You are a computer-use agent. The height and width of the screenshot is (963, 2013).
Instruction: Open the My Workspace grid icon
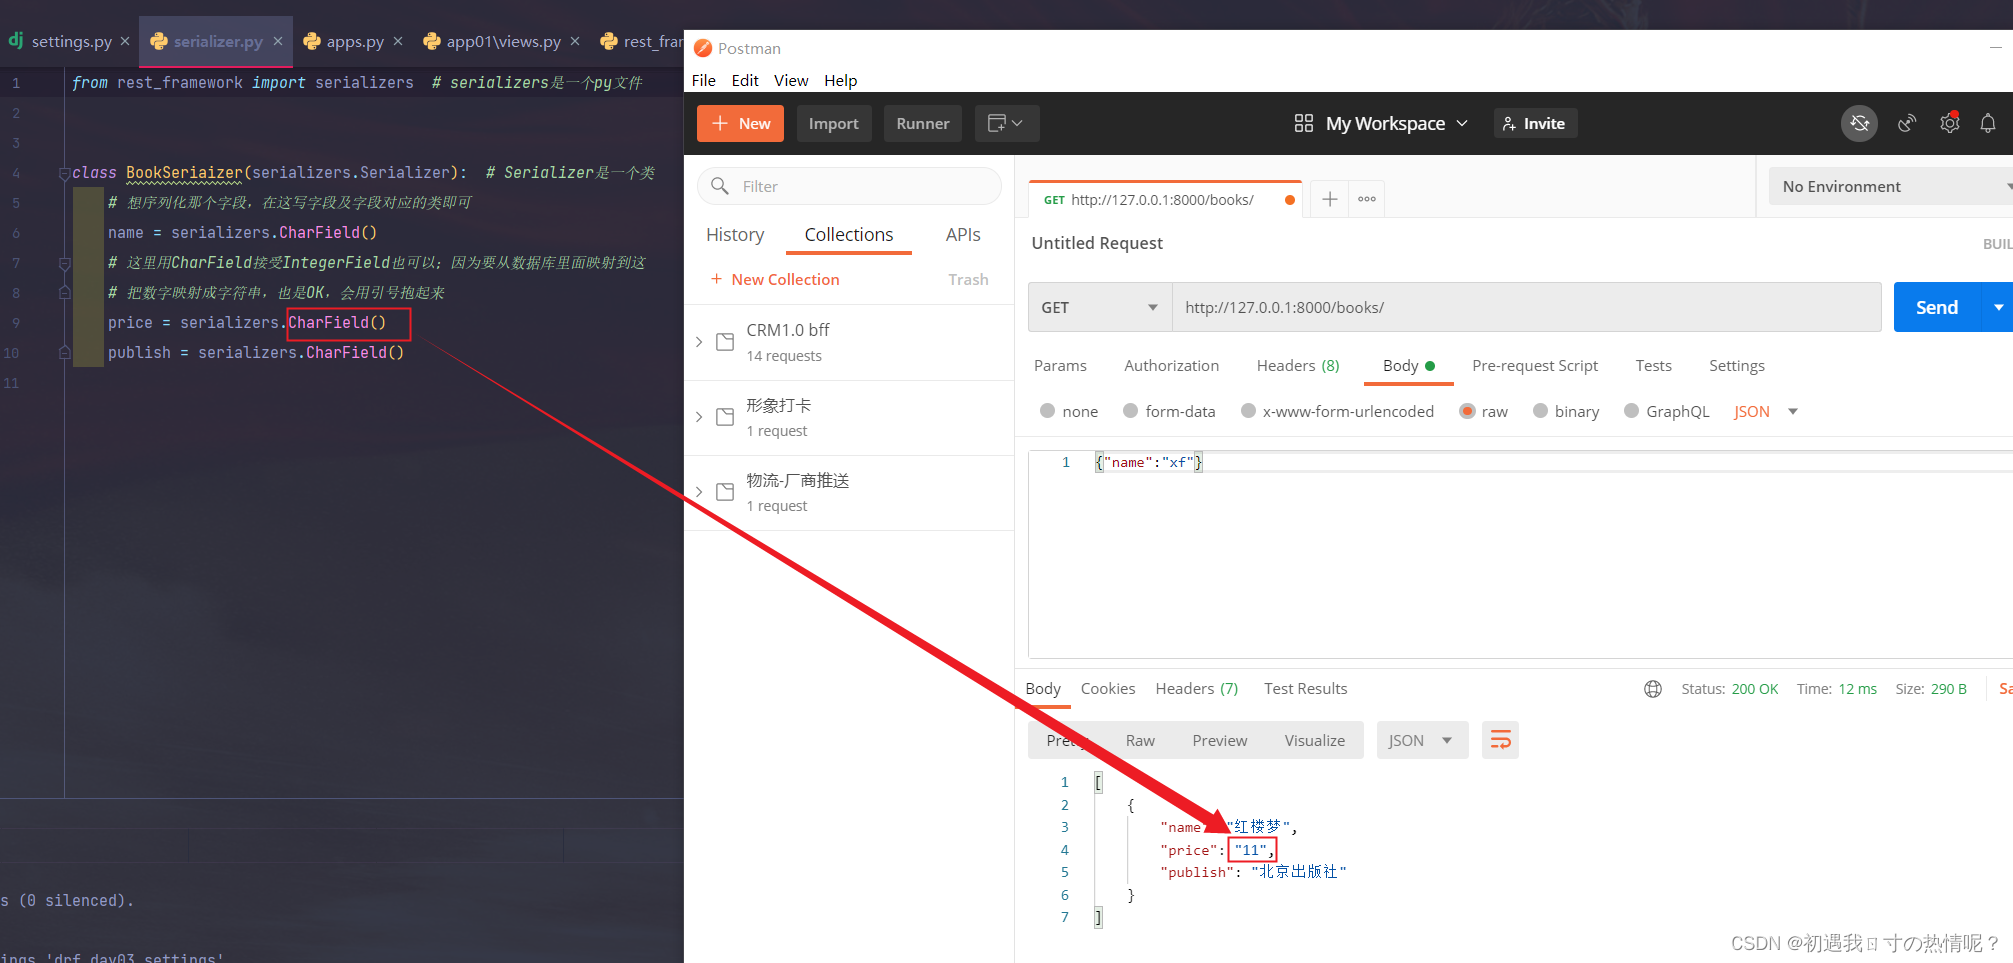[x=1303, y=123]
